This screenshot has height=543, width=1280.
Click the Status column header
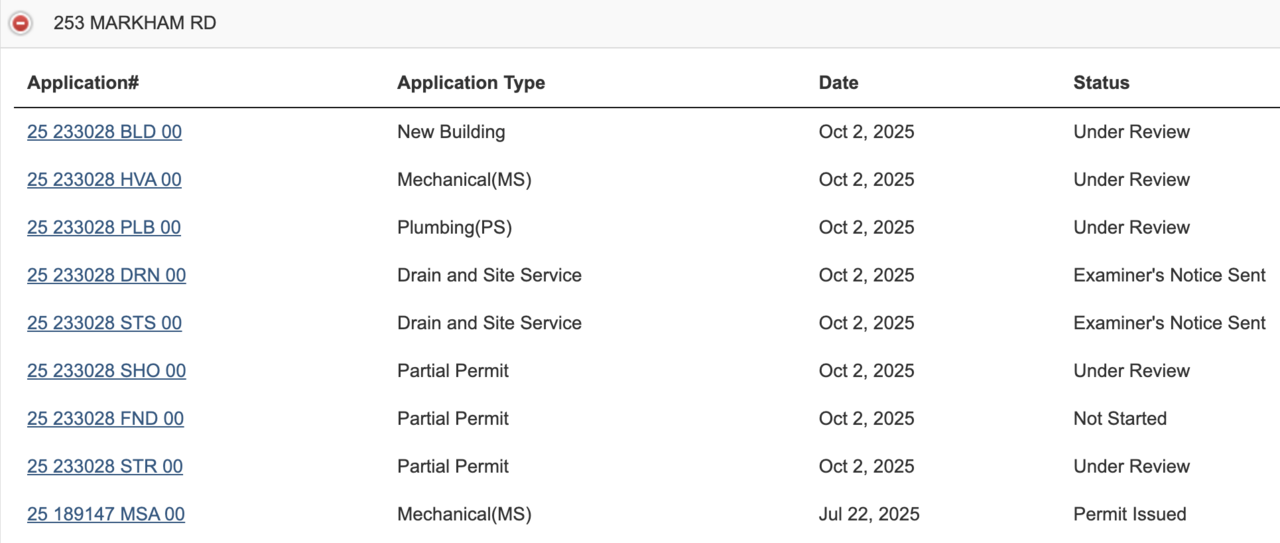(1101, 83)
